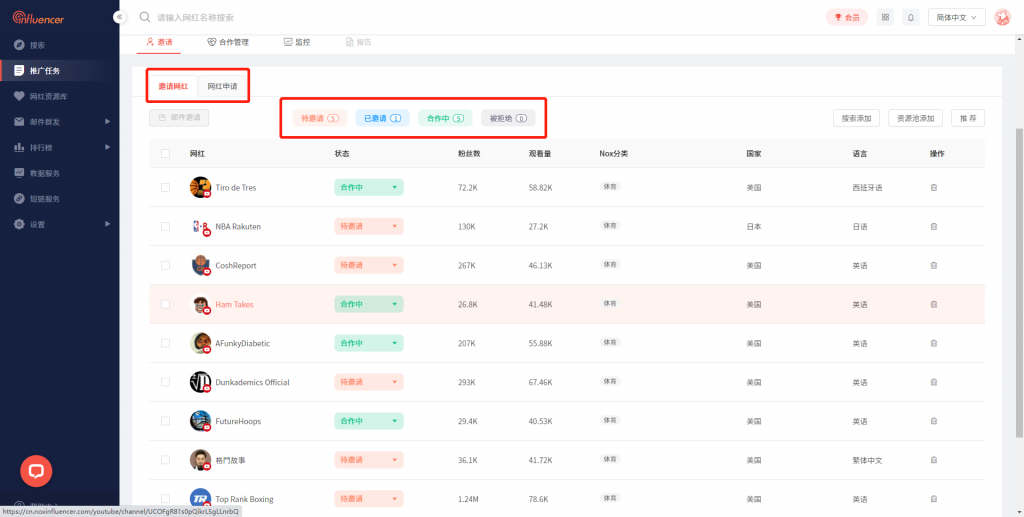Screen dimensions: 1024x517
Task: Open the 简体中文 language dropdown
Action: pos(957,17)
